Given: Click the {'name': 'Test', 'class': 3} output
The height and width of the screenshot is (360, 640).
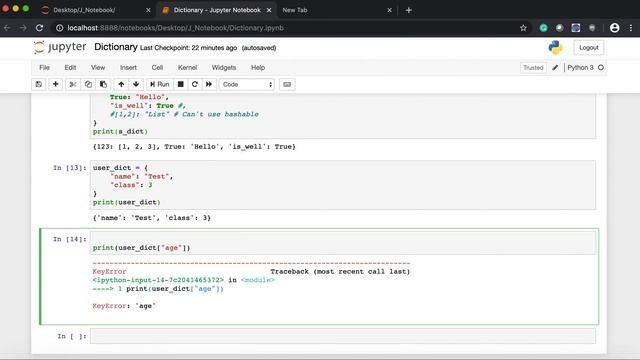Looking at the screenshot, I should [151, 218].
